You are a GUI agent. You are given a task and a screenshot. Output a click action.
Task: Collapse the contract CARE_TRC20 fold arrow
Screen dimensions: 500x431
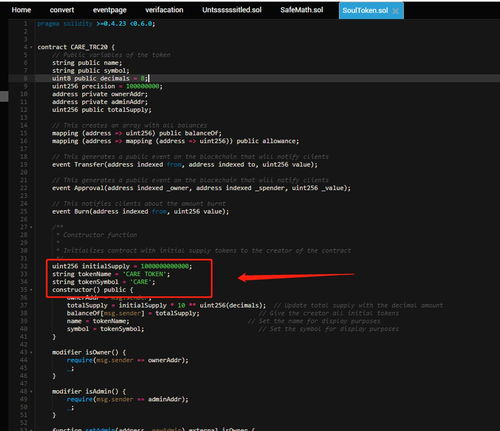31,47
